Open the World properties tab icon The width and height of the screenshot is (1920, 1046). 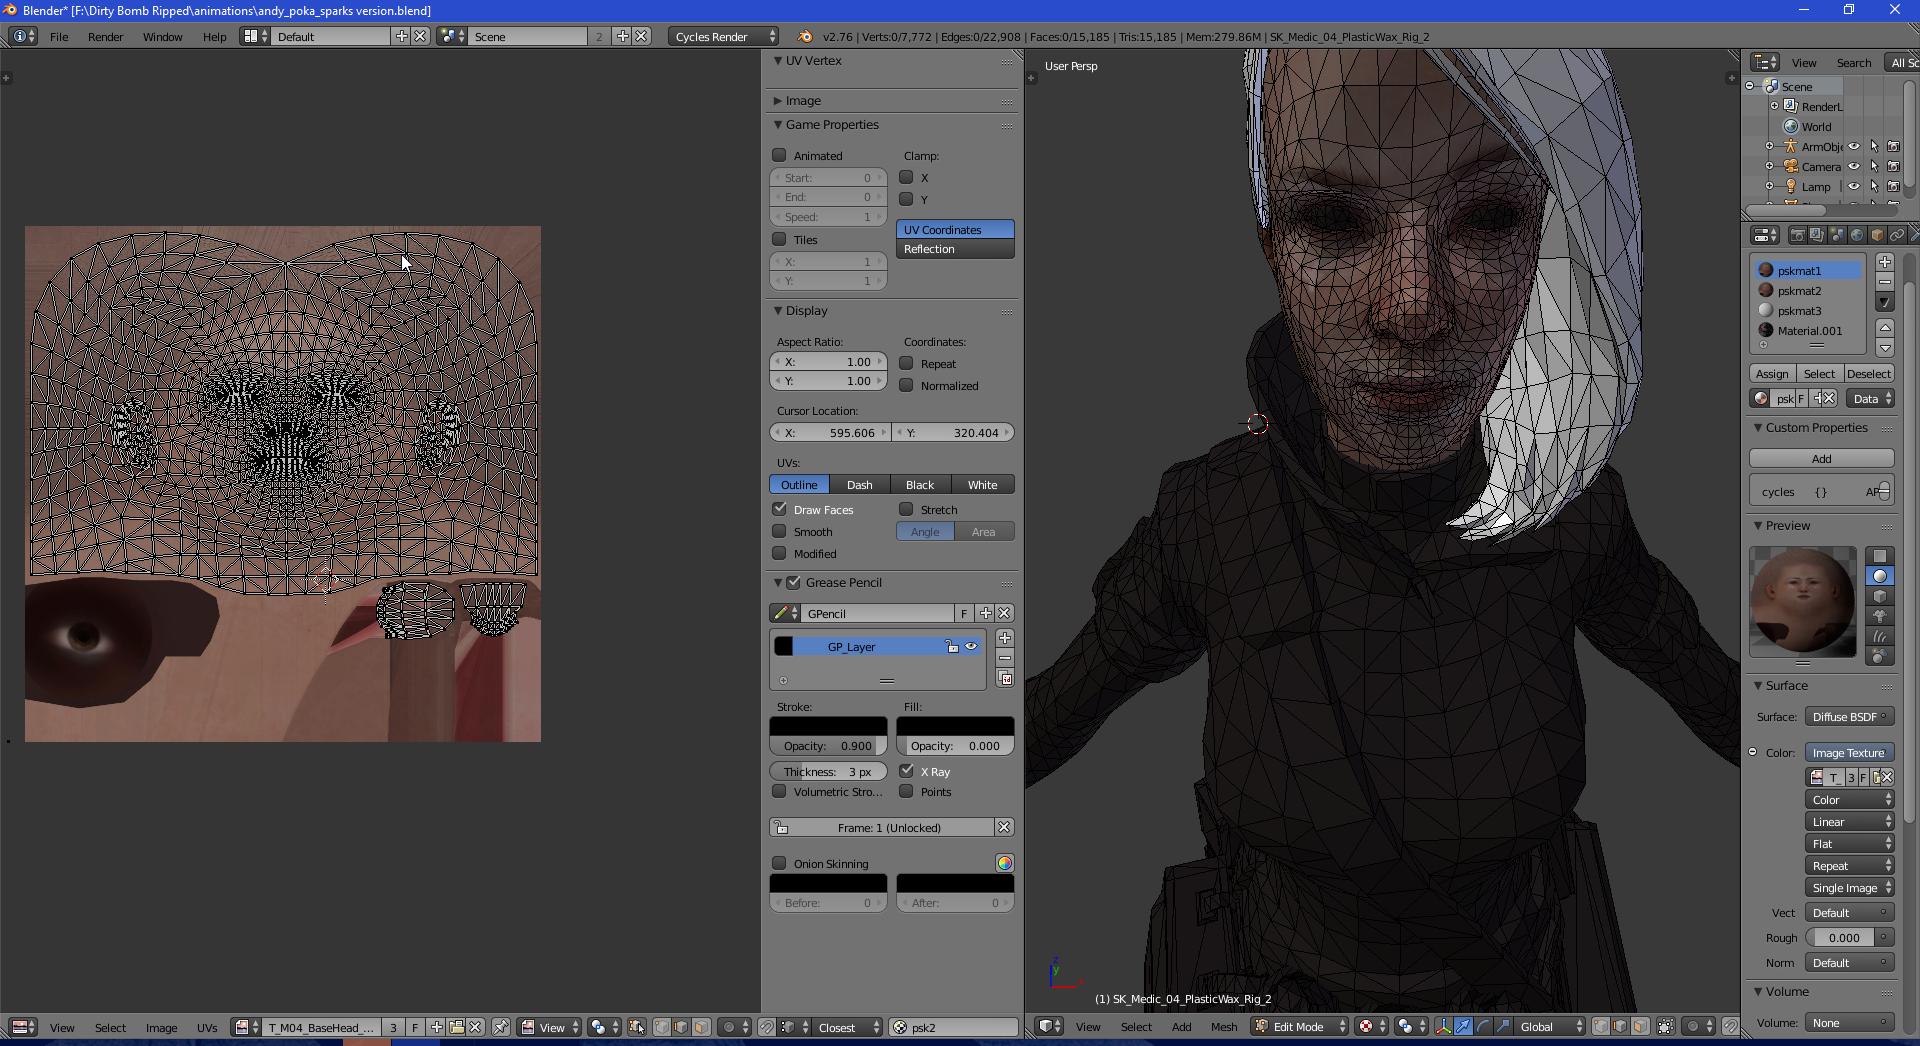point(1857,235)
